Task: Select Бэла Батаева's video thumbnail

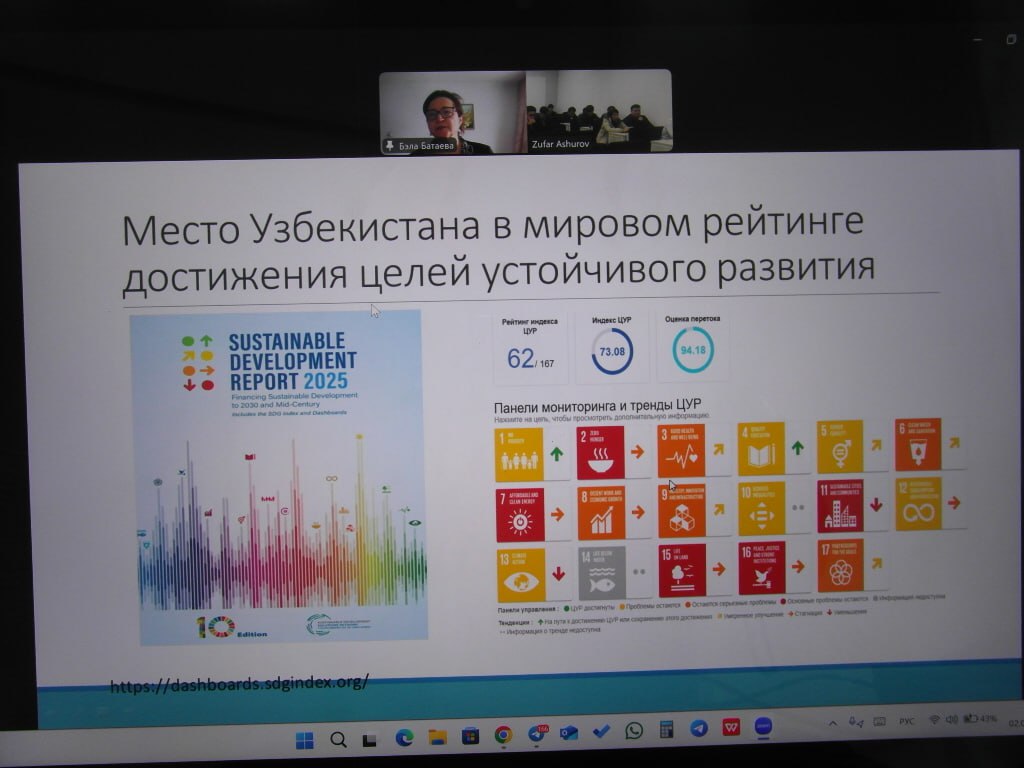Action: click(x=452, y=112)
